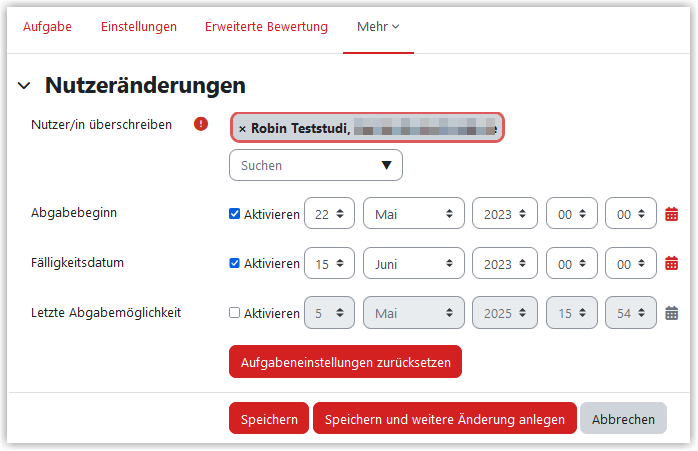Screen dimensions: 698x451
Task: Open the Fälligkeitsdatum year dropdown
Action: tap(504, 264)
